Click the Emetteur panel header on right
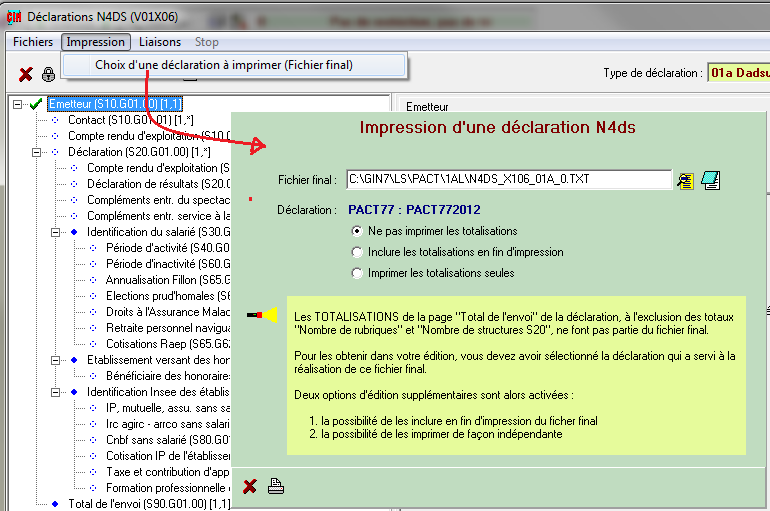 coord(427,107)
